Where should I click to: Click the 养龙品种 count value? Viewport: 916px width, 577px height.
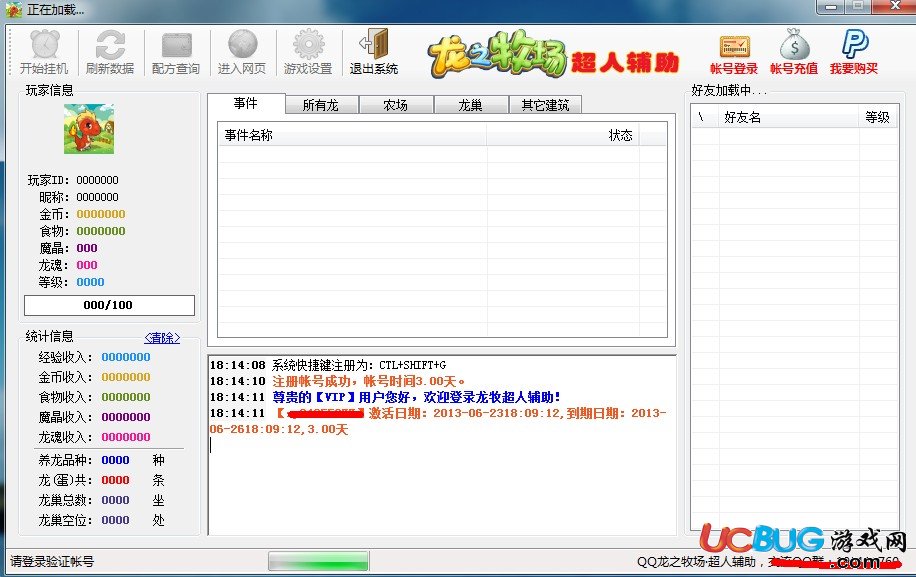click(116, 460)
